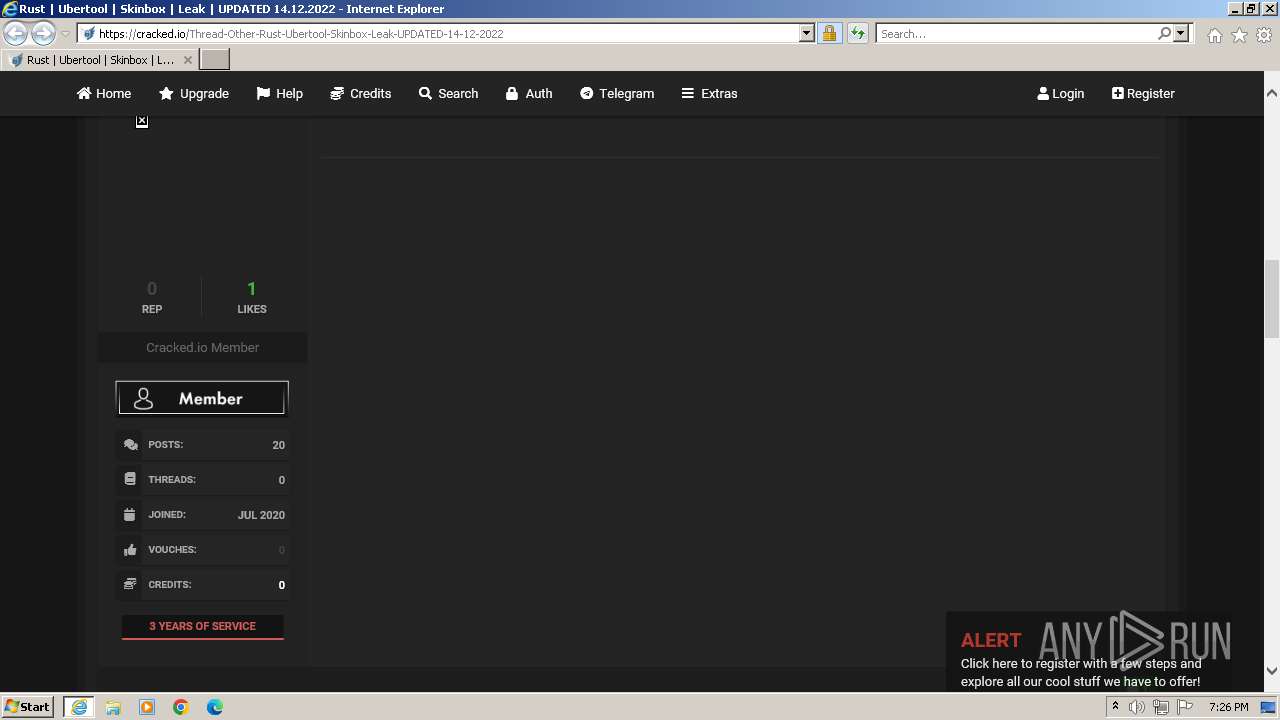Click the Member rank badge
The width and height of the screenshot is (1280, 720).
tap(202, 398)
